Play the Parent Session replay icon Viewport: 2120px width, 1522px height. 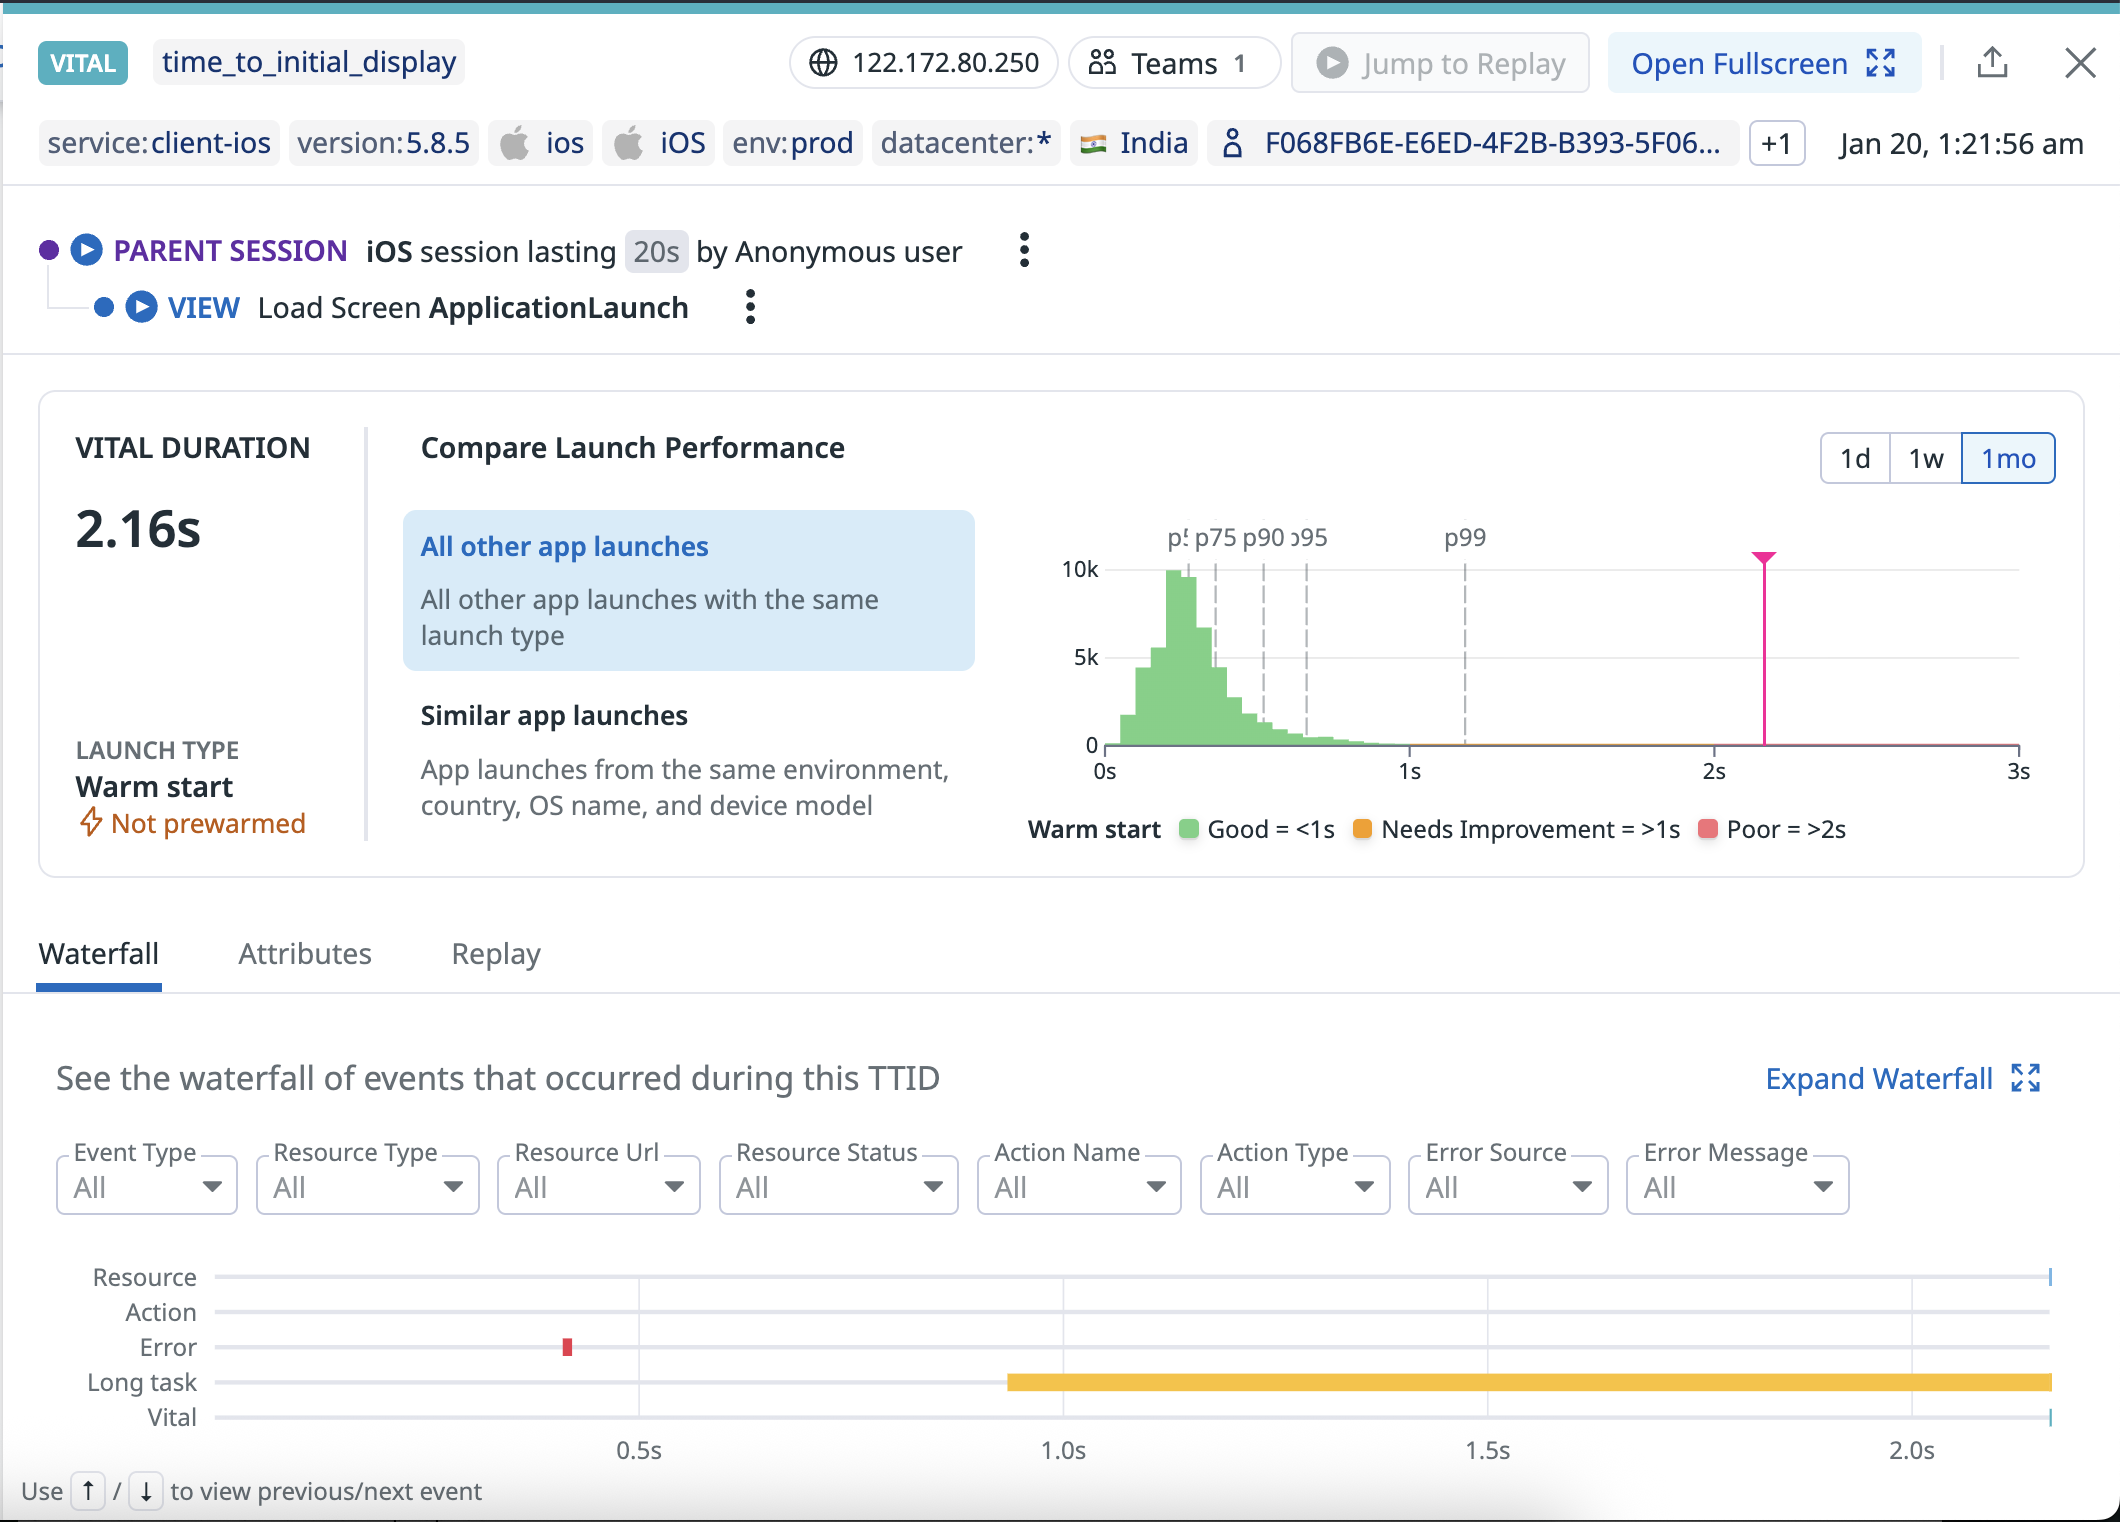pyautogui.click(x=87, y=250)
